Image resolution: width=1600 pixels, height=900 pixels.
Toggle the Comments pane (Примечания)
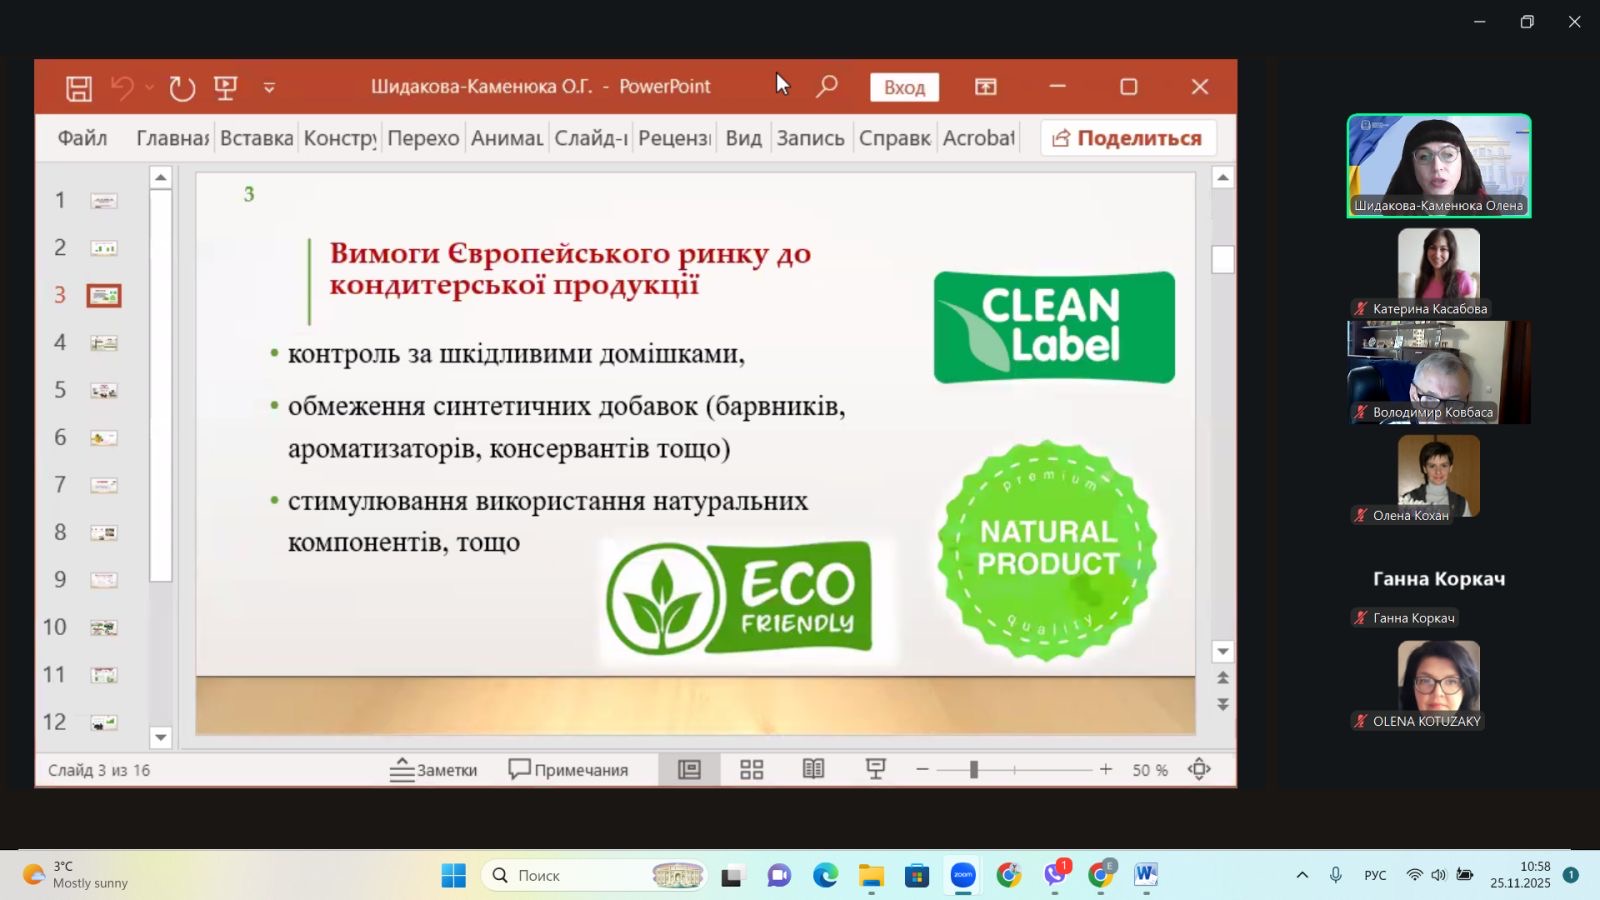click(x=568, y=769)
